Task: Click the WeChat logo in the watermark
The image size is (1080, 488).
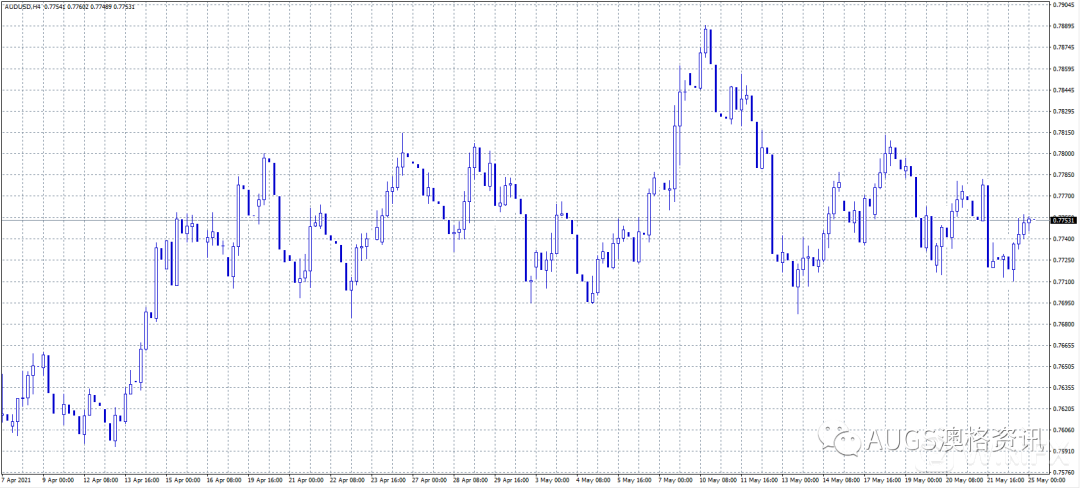Action: [836, 440]
